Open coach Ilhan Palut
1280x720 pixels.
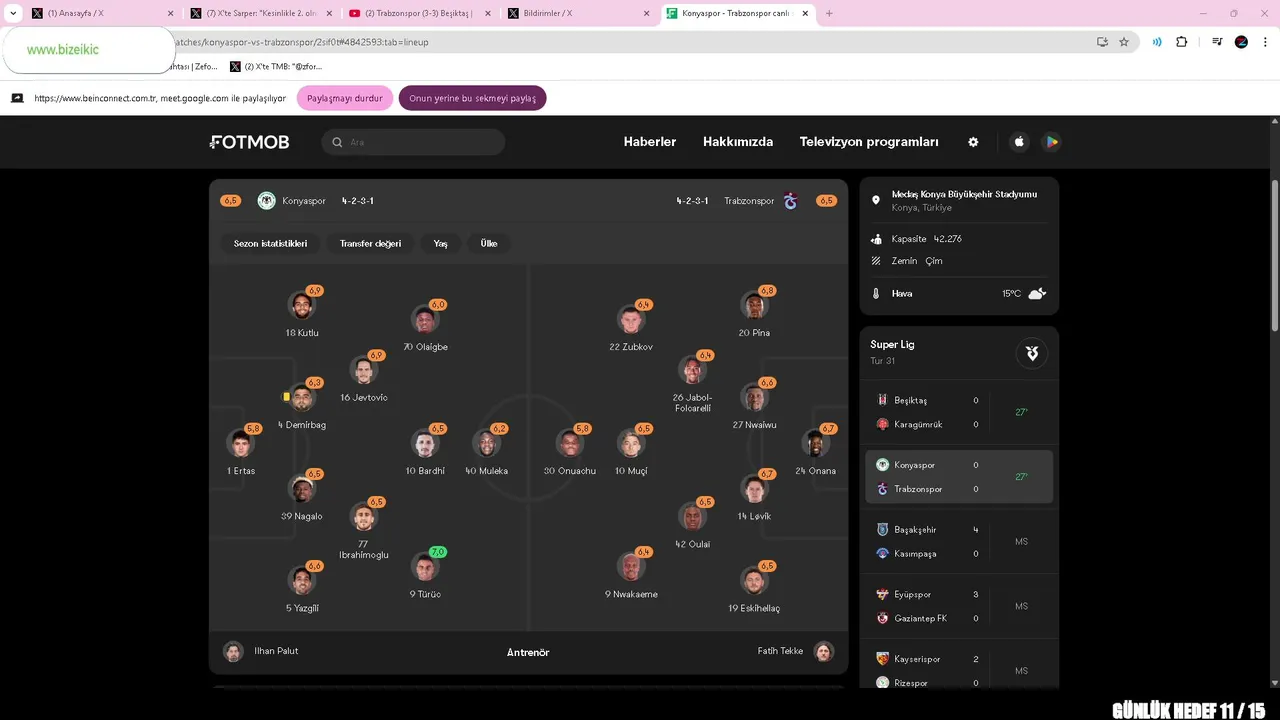pos(261,652)
